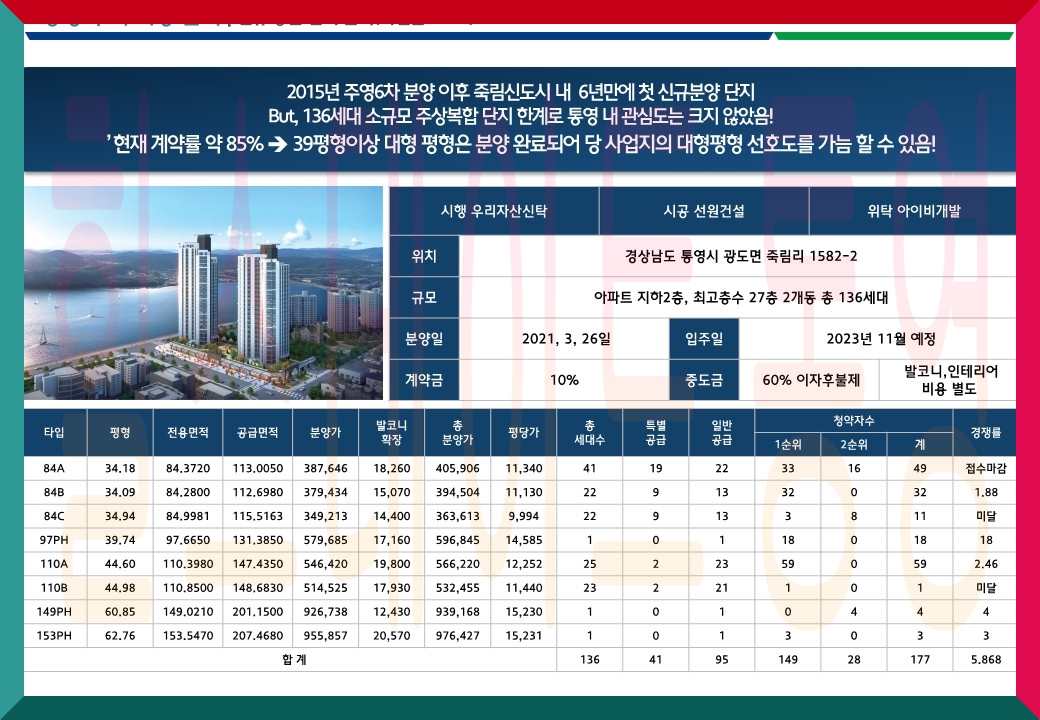
Task: Click the 타입 column header
Action: coord(55,432)
